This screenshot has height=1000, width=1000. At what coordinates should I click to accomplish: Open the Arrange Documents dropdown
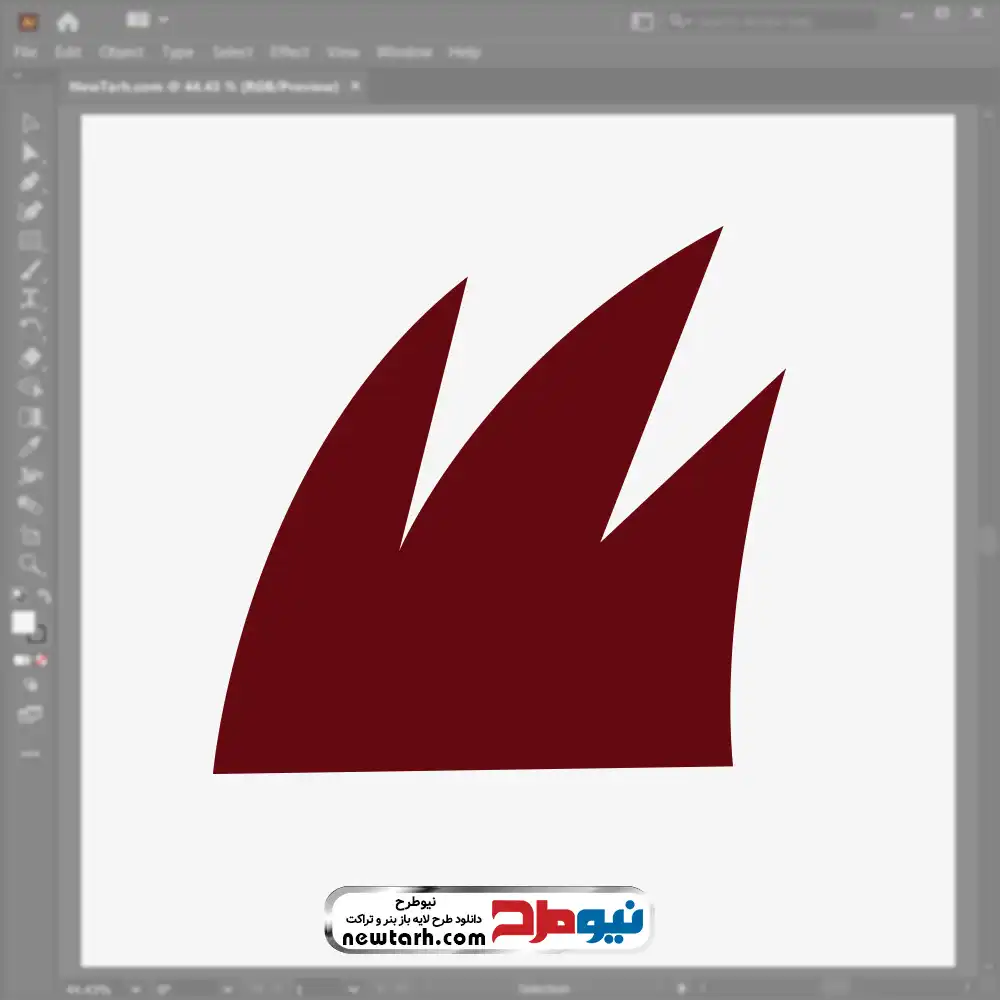pos(147,20)
